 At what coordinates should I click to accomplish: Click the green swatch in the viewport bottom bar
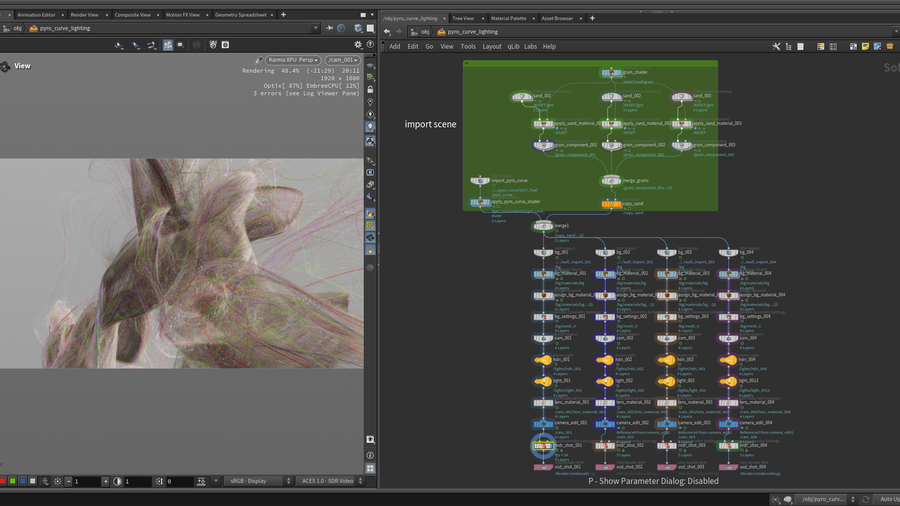pyautogui.click(x=14, y=481)
